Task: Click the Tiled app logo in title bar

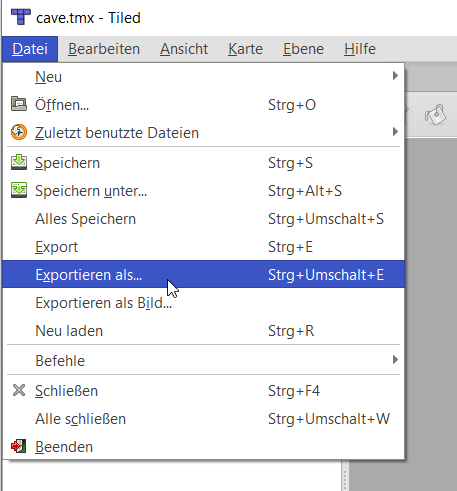Action: coord(21,17)
